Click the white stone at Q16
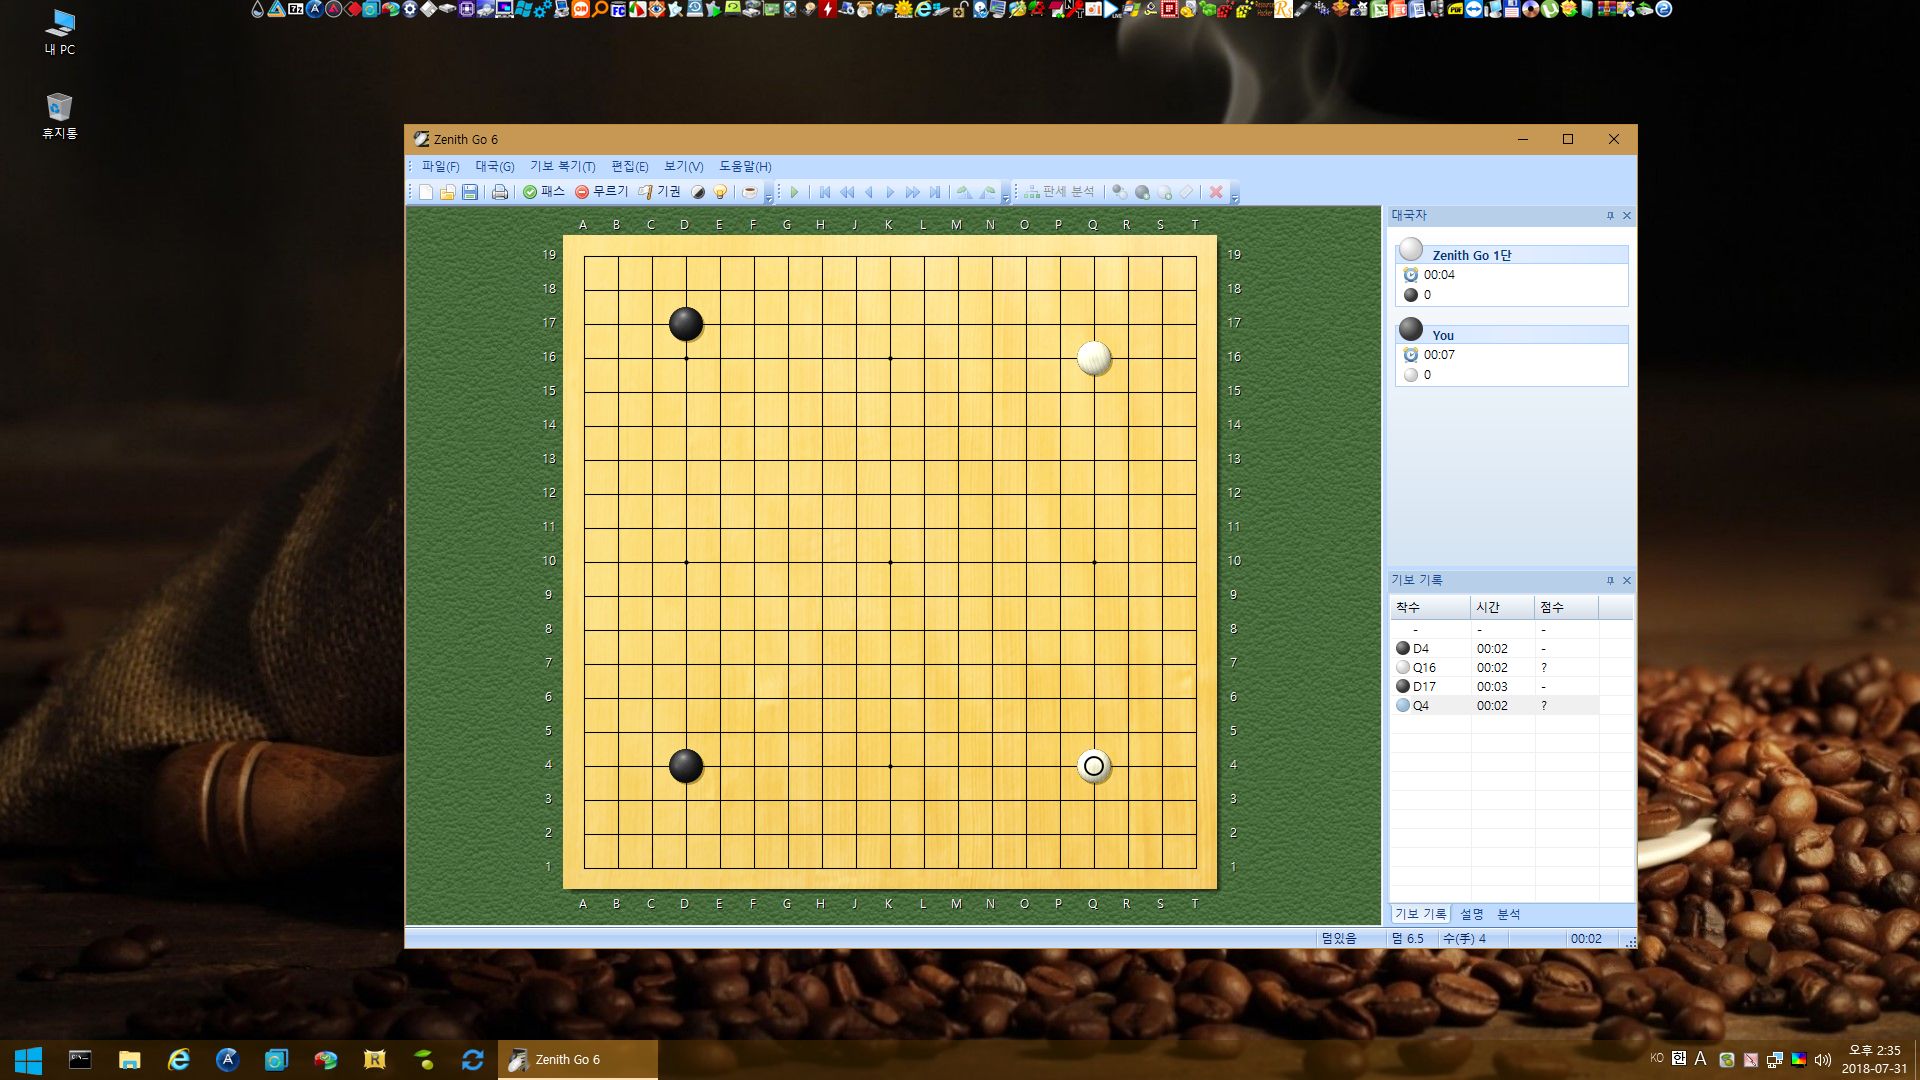Image resolution: width=1920 pixels, height=1080 pixels. (1094, 358)
